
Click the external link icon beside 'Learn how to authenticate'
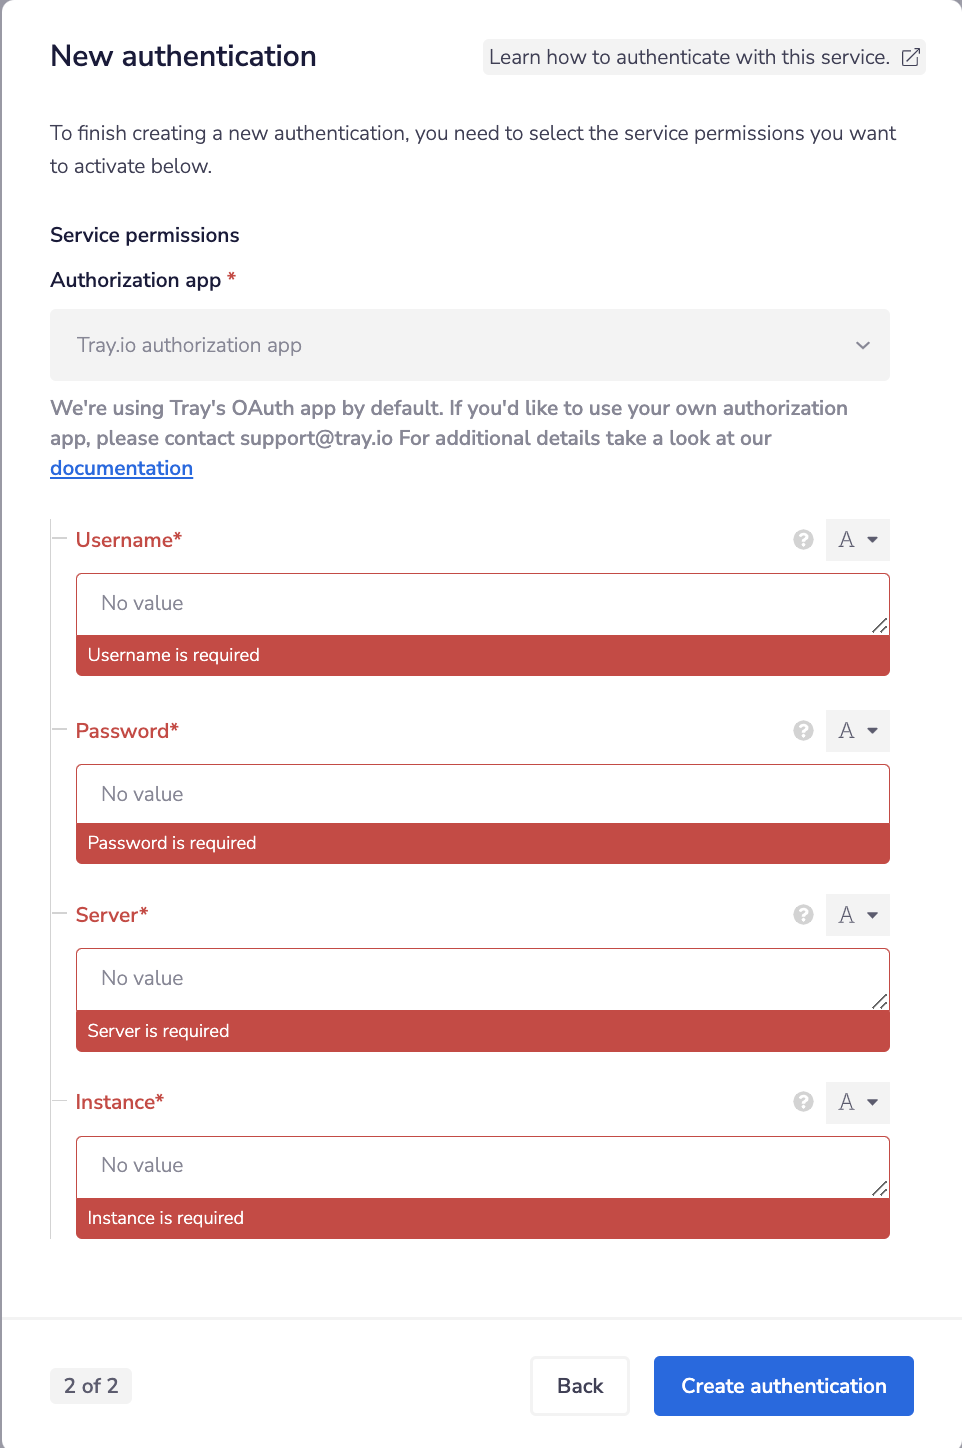(x=909, y=57)
